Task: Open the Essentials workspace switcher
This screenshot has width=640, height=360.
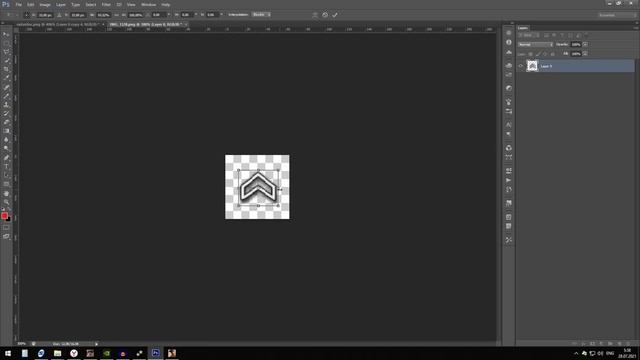Action: [618, 15]
